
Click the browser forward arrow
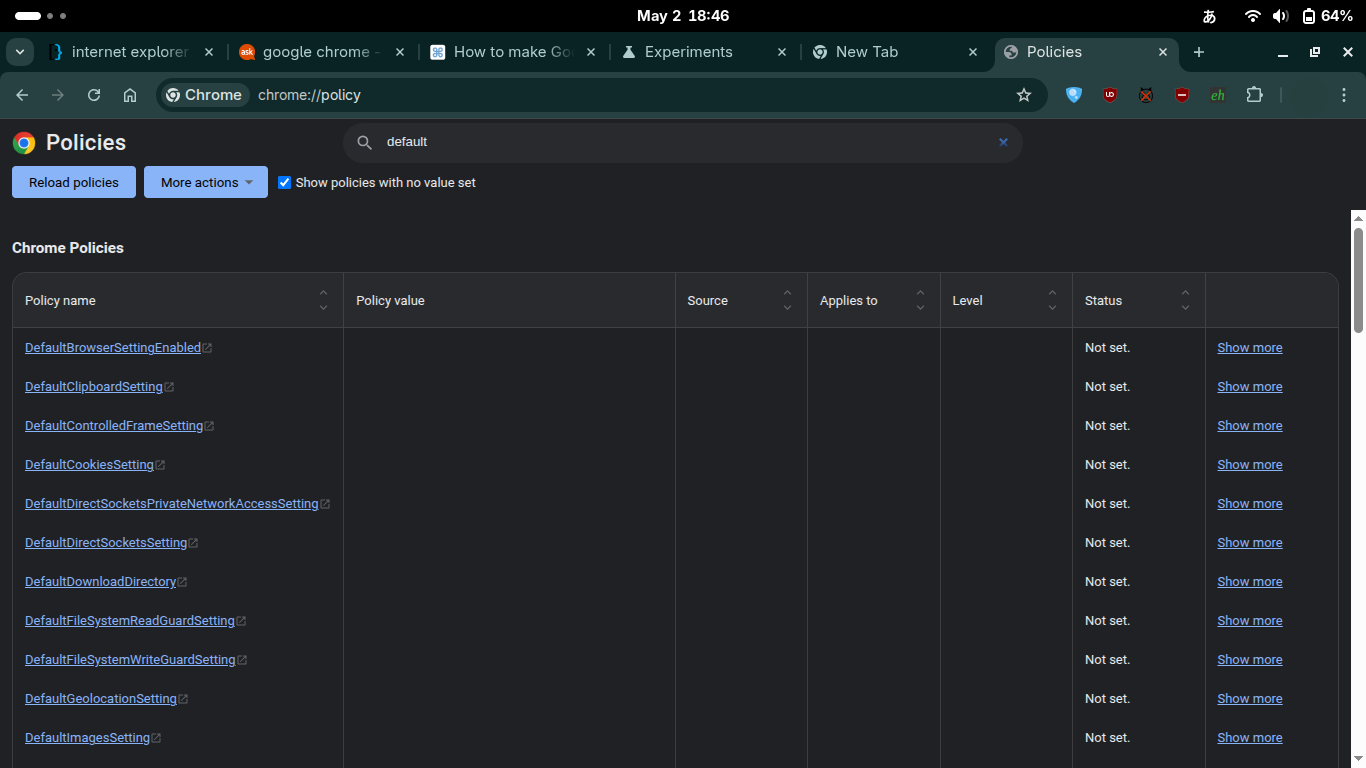(x=58, y=95)
